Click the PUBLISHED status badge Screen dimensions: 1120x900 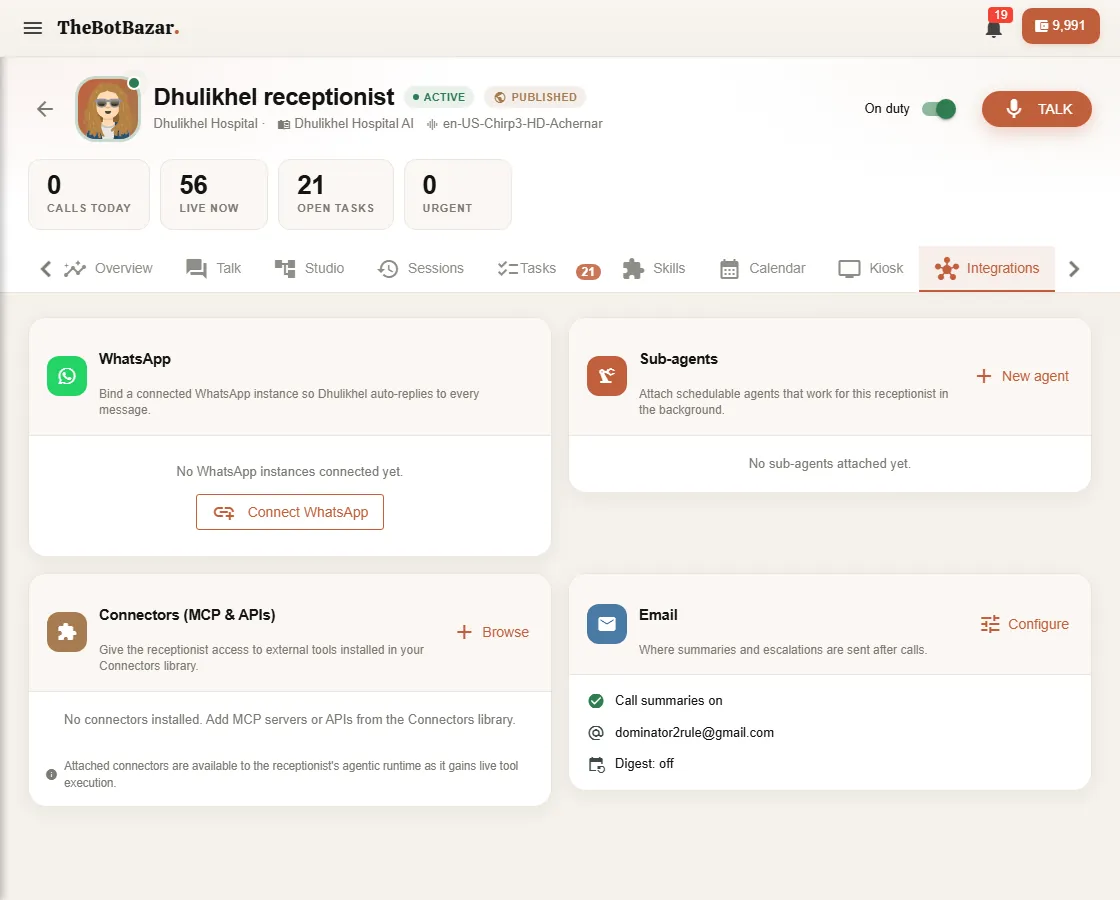tap(535, 97)
